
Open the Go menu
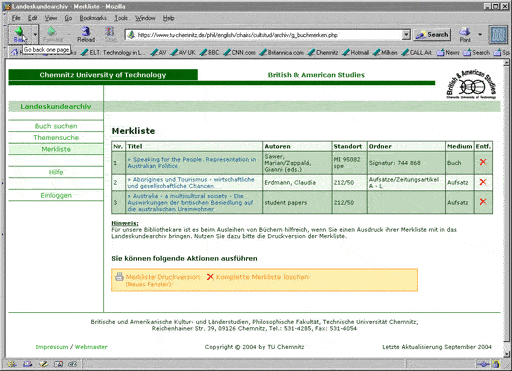[x=68, y=18]
